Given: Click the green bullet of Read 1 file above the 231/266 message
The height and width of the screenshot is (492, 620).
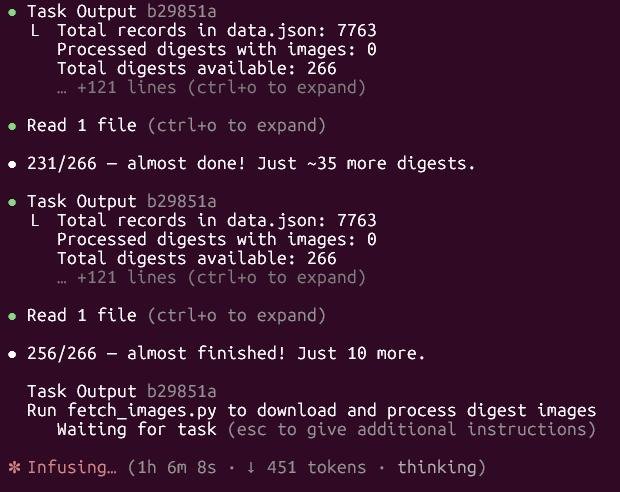Looking at the screenshot, I should coord(12,126).
